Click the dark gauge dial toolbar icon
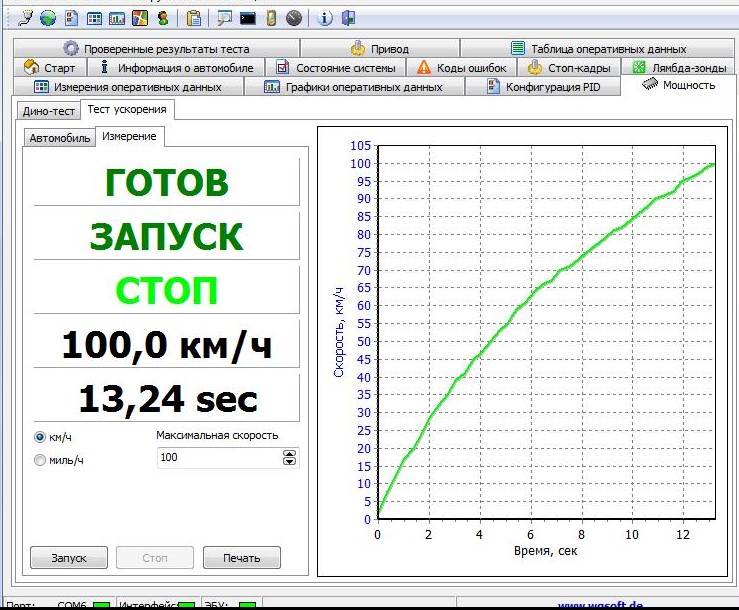 [293, 18]
